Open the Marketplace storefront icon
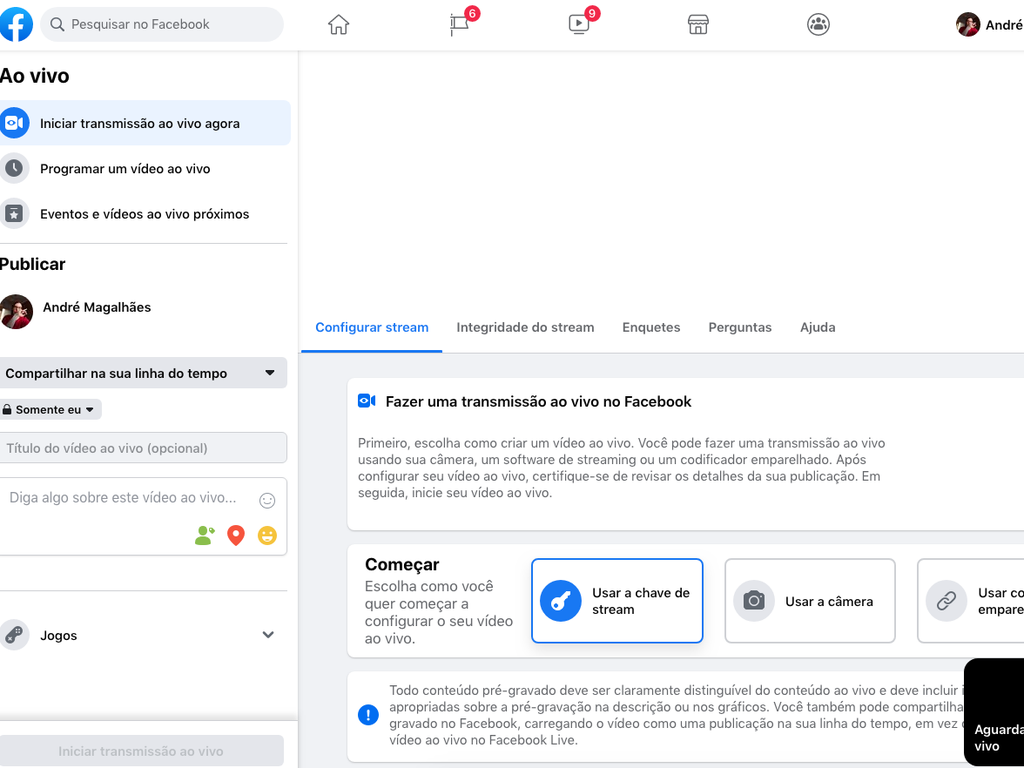1024x768 pixels. [698, 25]
